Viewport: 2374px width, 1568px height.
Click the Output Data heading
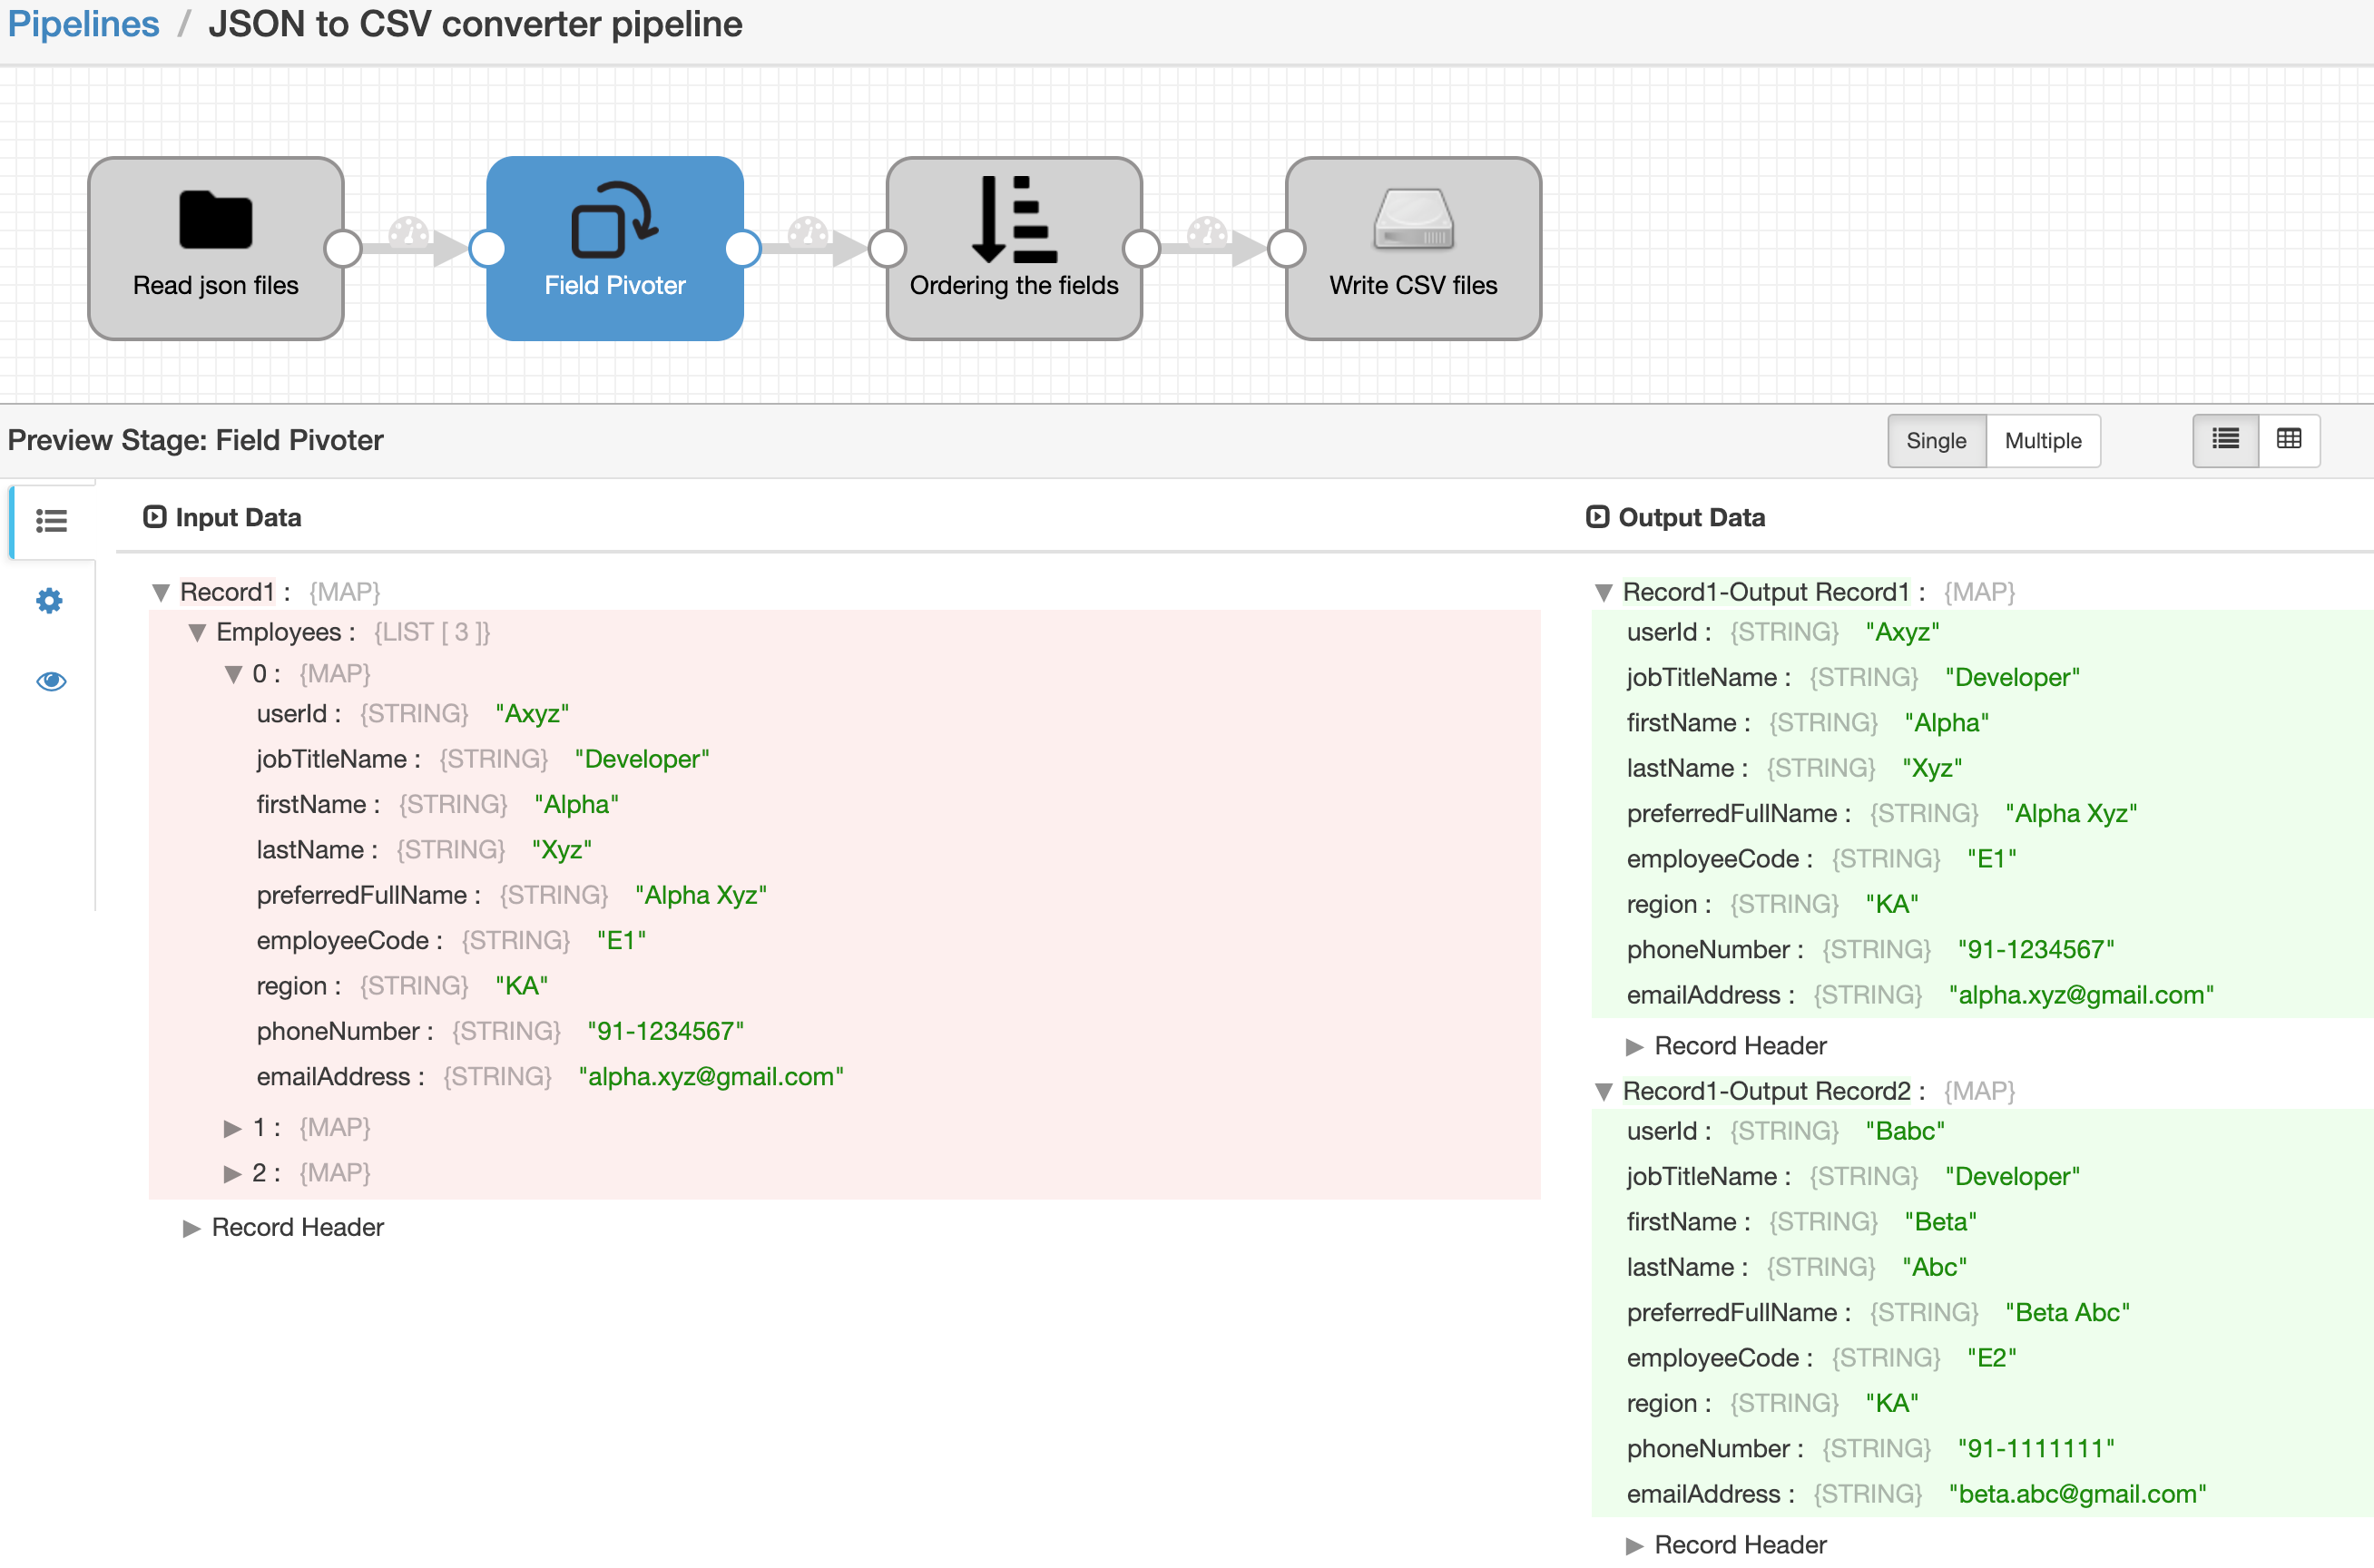1691,517
